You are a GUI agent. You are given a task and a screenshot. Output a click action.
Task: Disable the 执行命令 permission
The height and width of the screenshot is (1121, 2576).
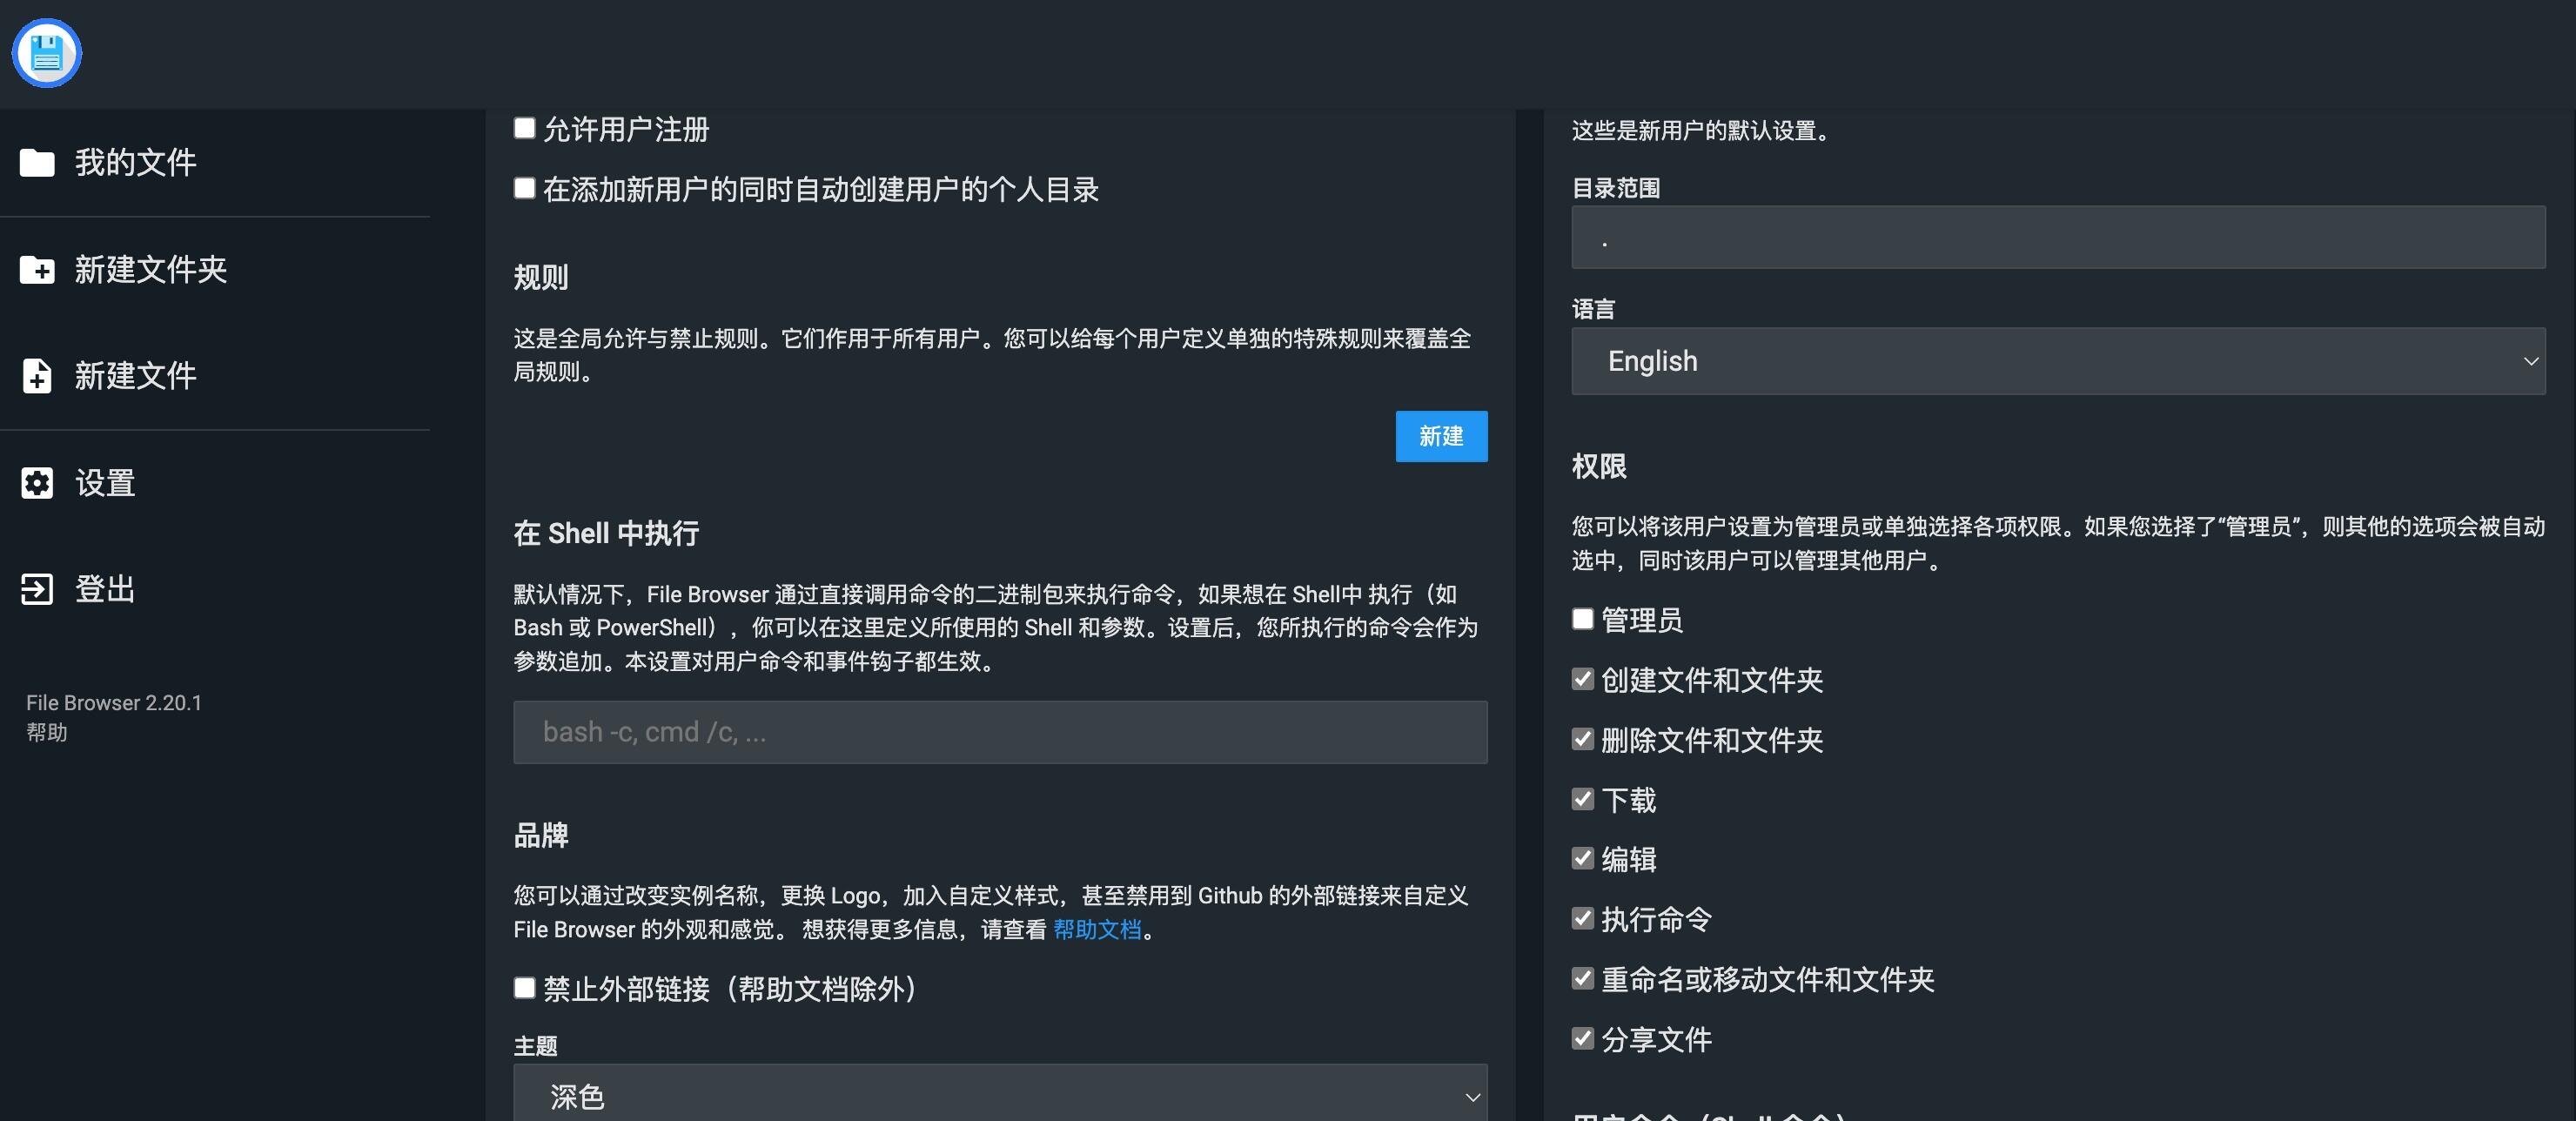coord(1582,919)
